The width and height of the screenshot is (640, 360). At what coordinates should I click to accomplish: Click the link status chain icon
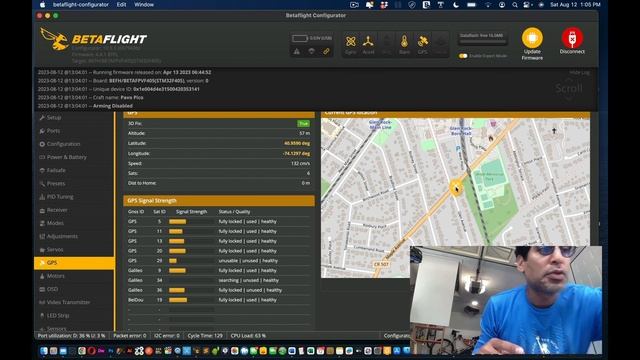coord(326,51)
